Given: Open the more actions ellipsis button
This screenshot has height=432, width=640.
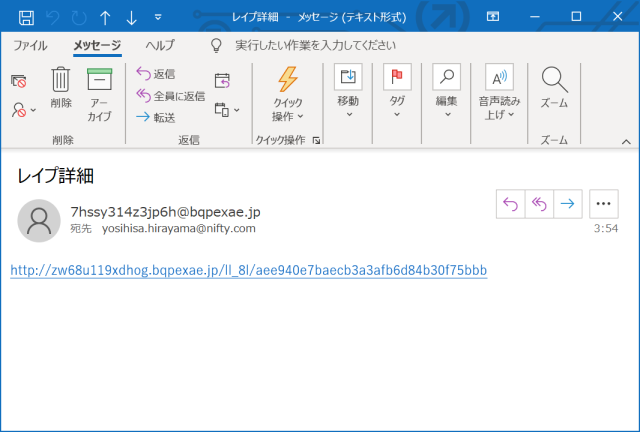Looking at the screenshot, I should pos(604,204).
